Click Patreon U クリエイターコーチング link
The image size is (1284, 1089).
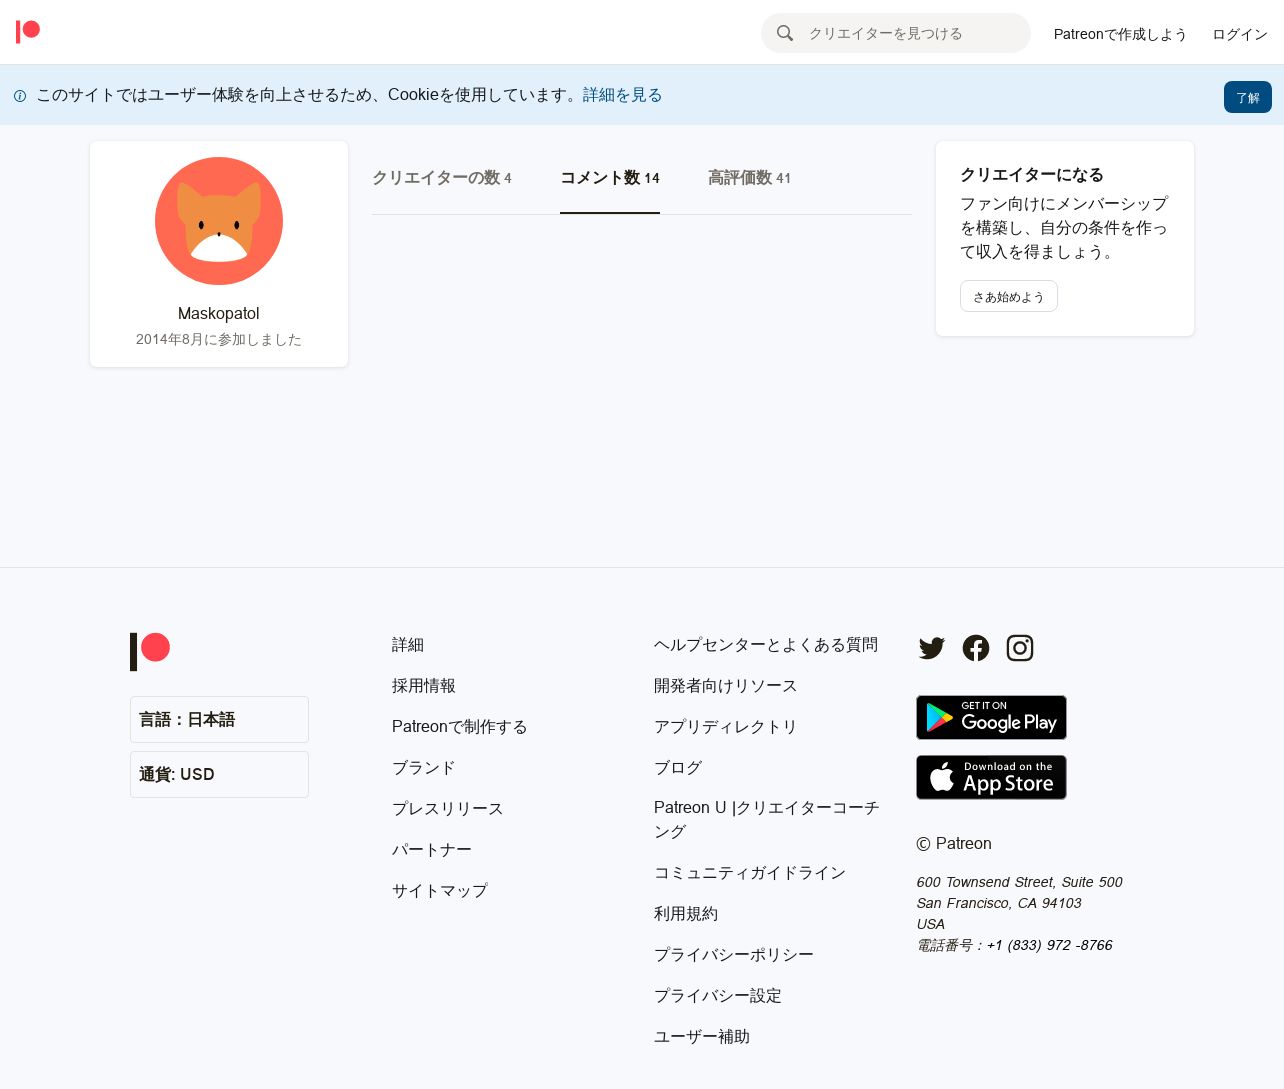pos(767,820)
